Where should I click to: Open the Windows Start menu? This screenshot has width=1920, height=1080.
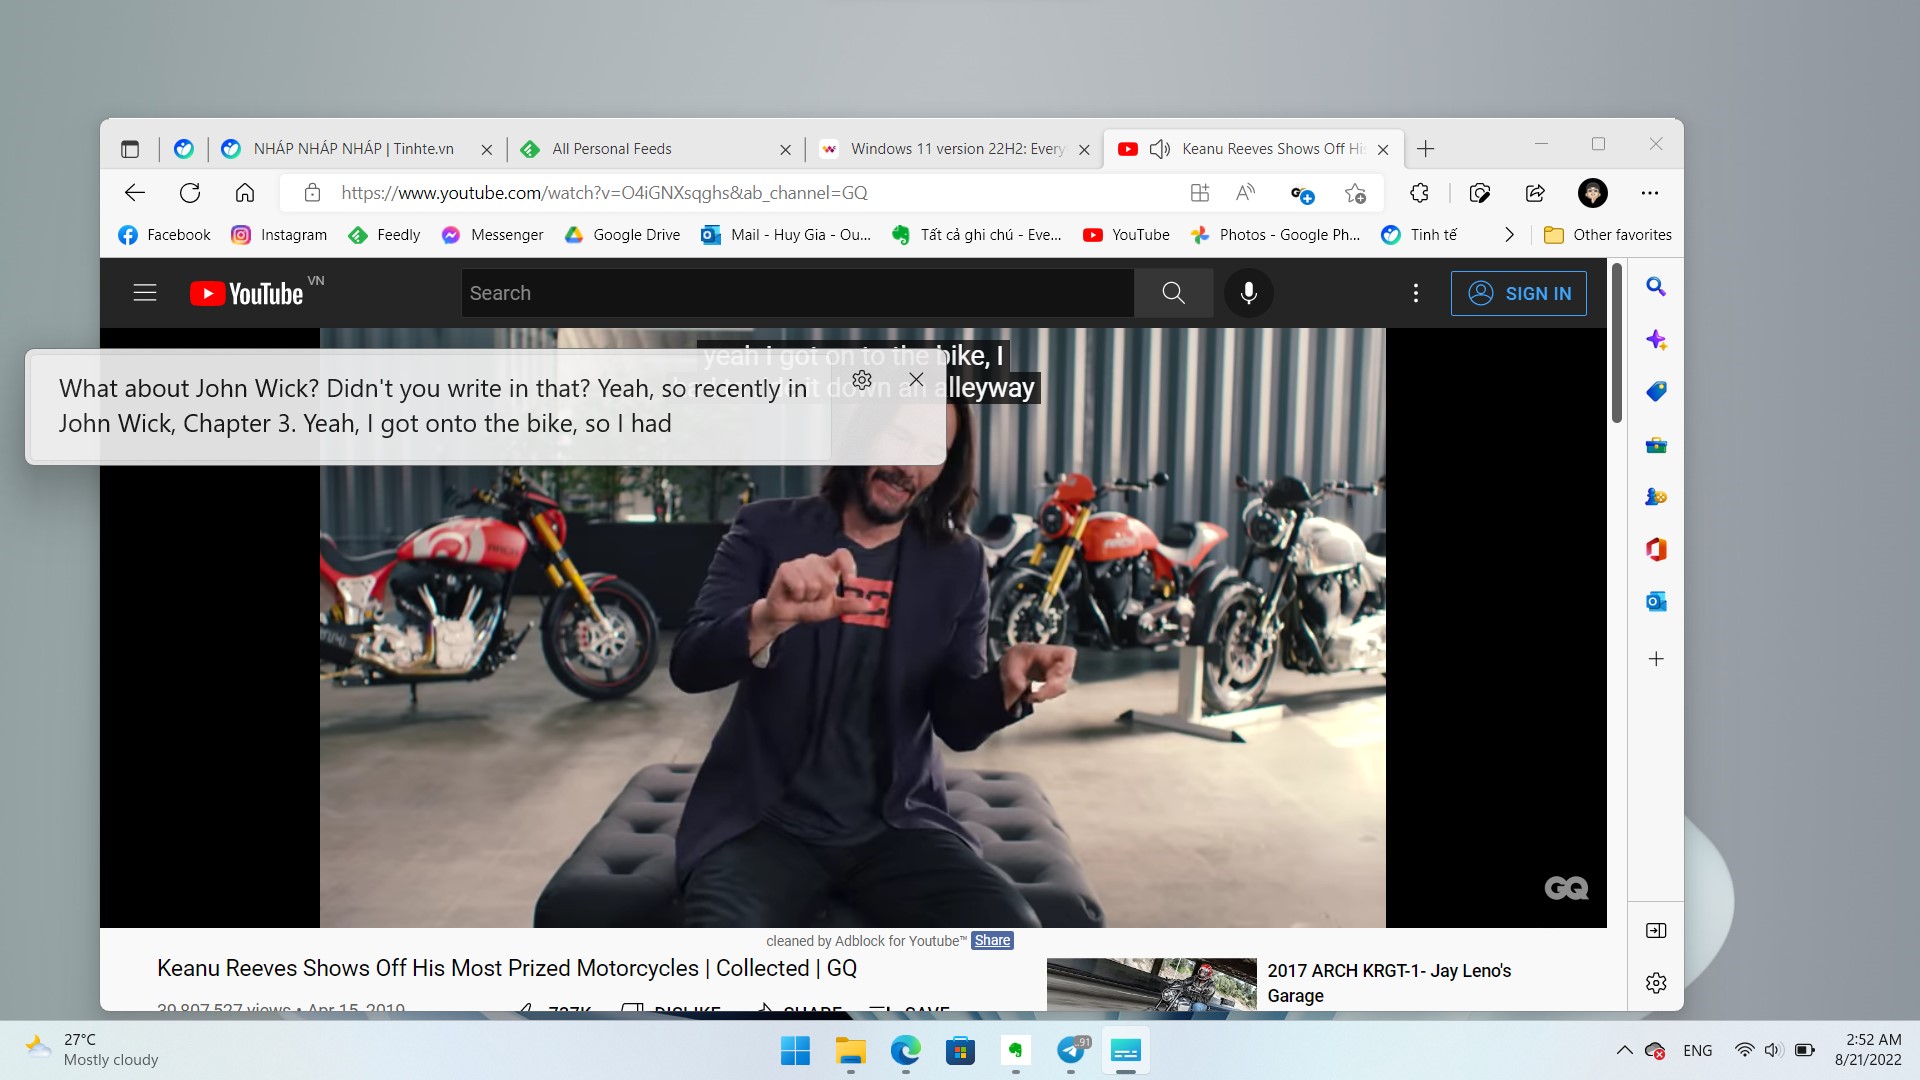[796, 1051]
